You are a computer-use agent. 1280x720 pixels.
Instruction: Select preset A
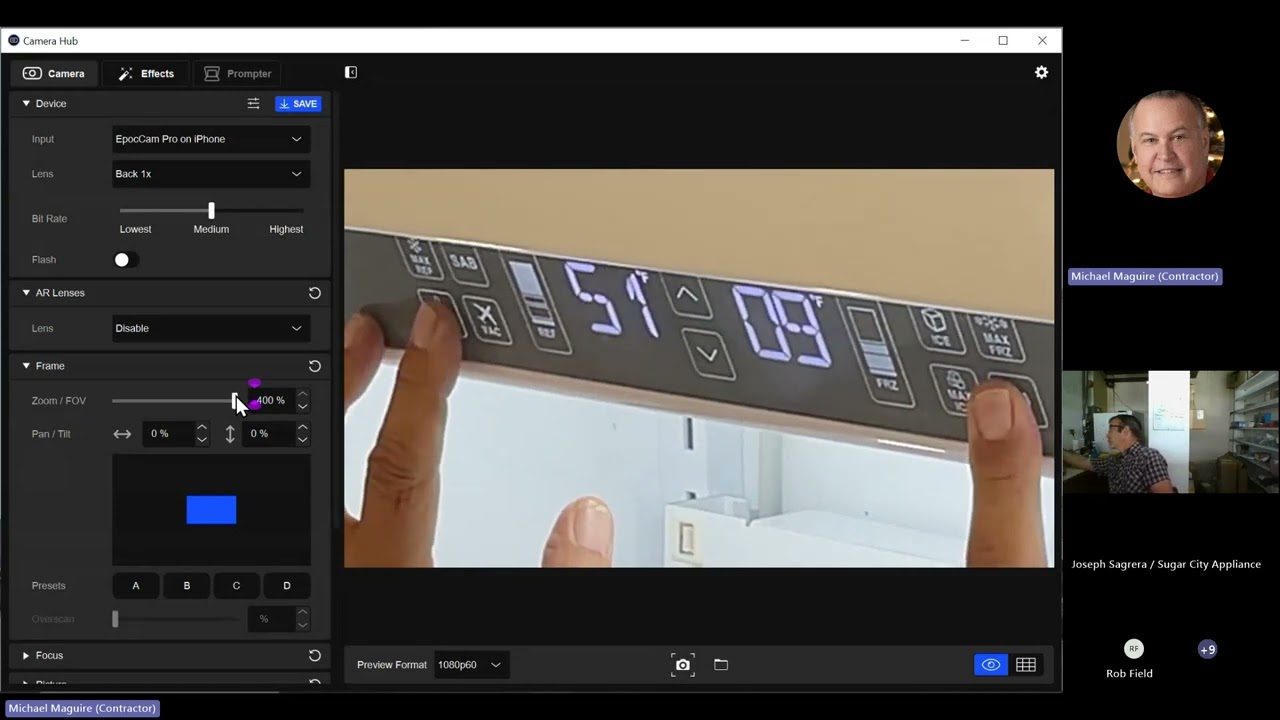(x=136, y=586)
